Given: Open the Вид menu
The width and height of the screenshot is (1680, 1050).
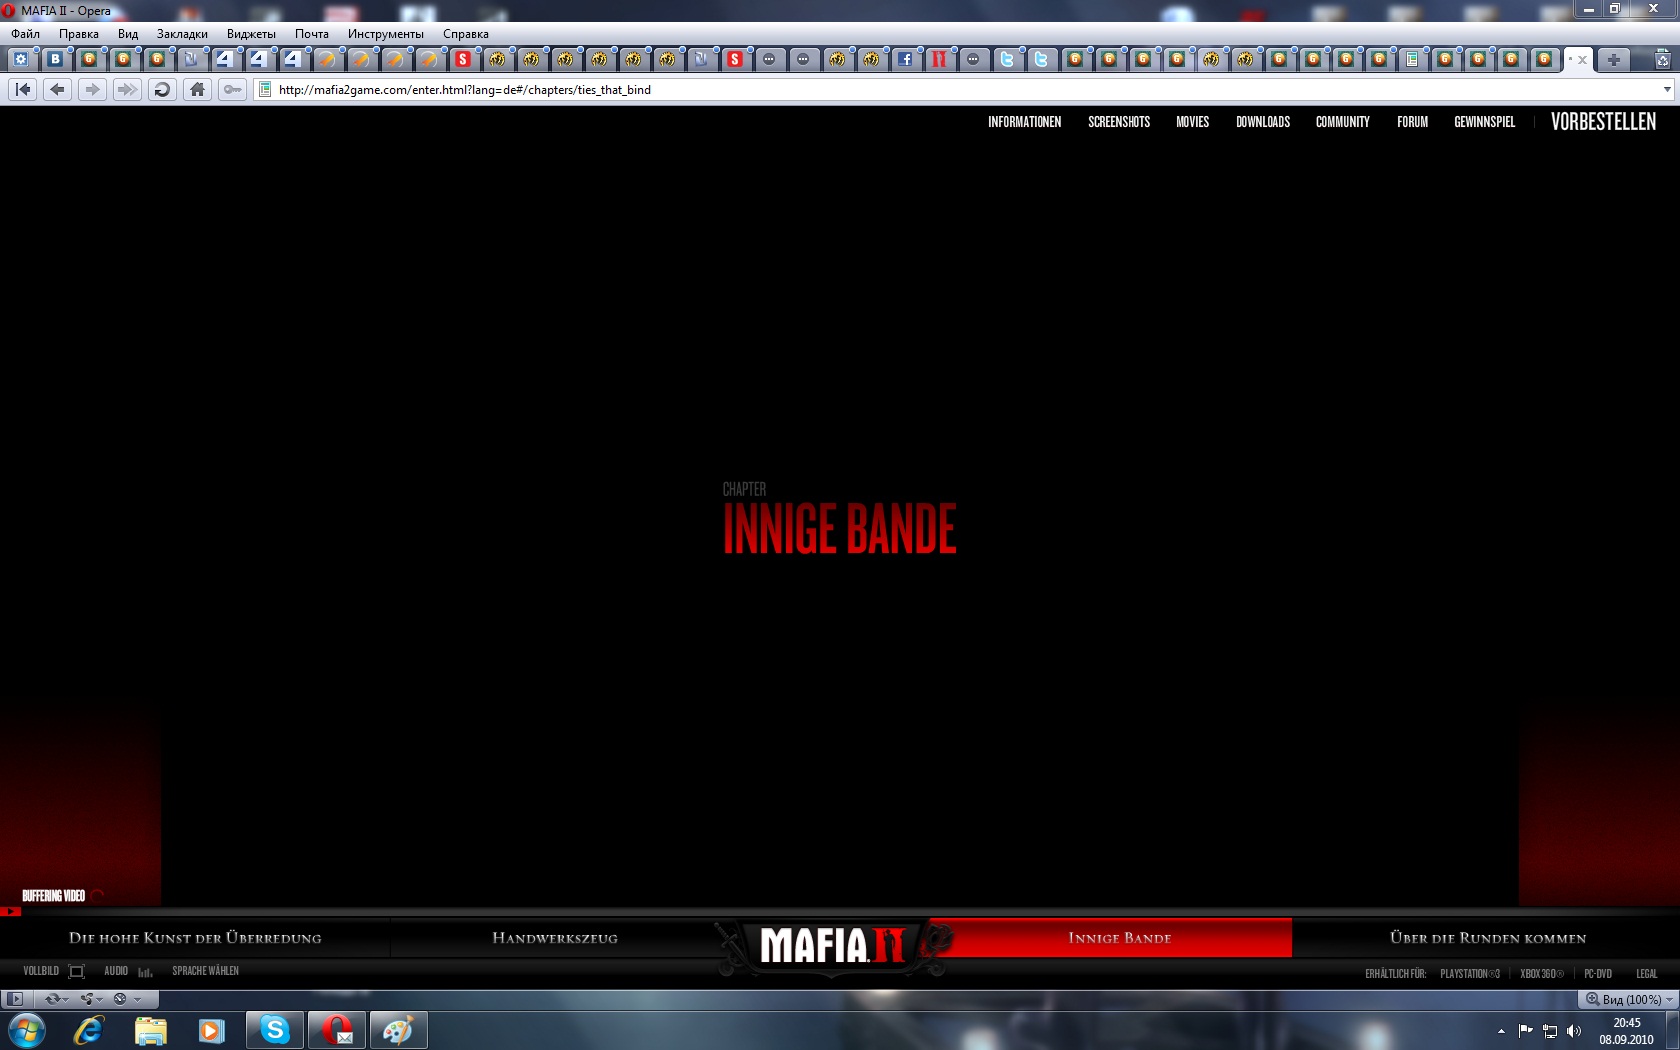Looking at the screenshot, I should coord(128,34).
